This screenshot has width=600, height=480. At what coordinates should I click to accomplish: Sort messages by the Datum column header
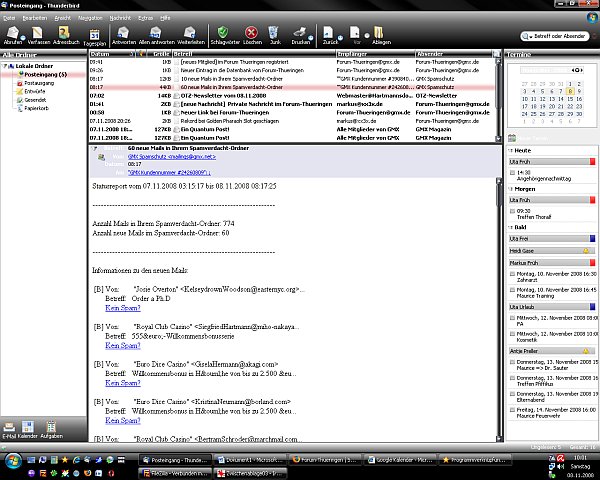point(110,54)
